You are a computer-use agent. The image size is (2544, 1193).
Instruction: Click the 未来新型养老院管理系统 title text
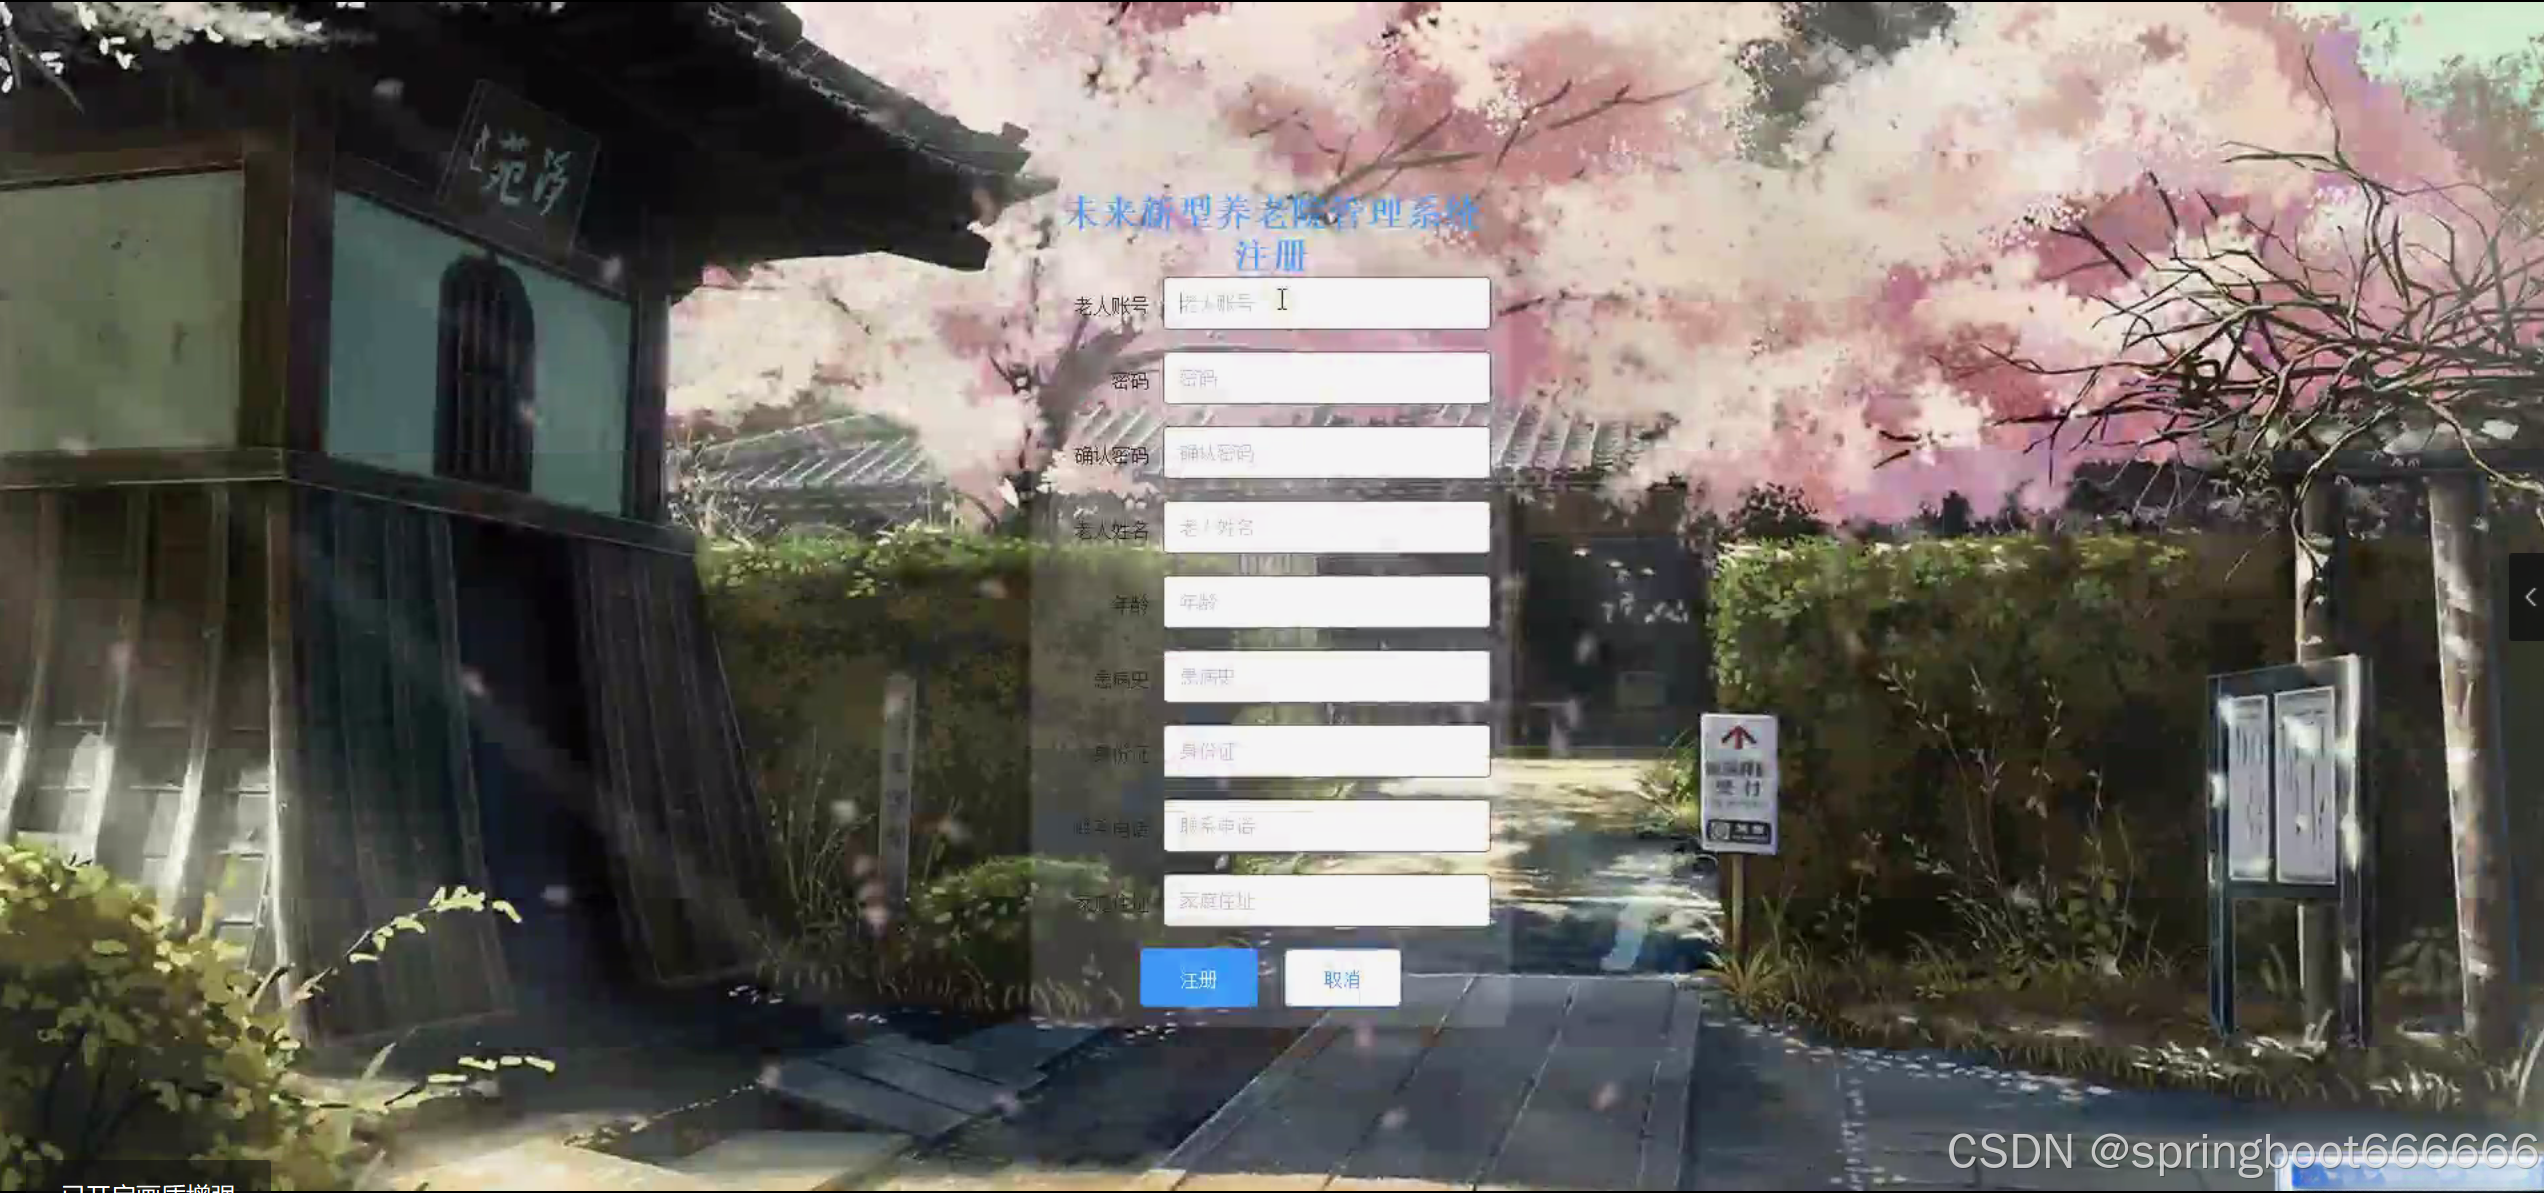[1272, 213]
